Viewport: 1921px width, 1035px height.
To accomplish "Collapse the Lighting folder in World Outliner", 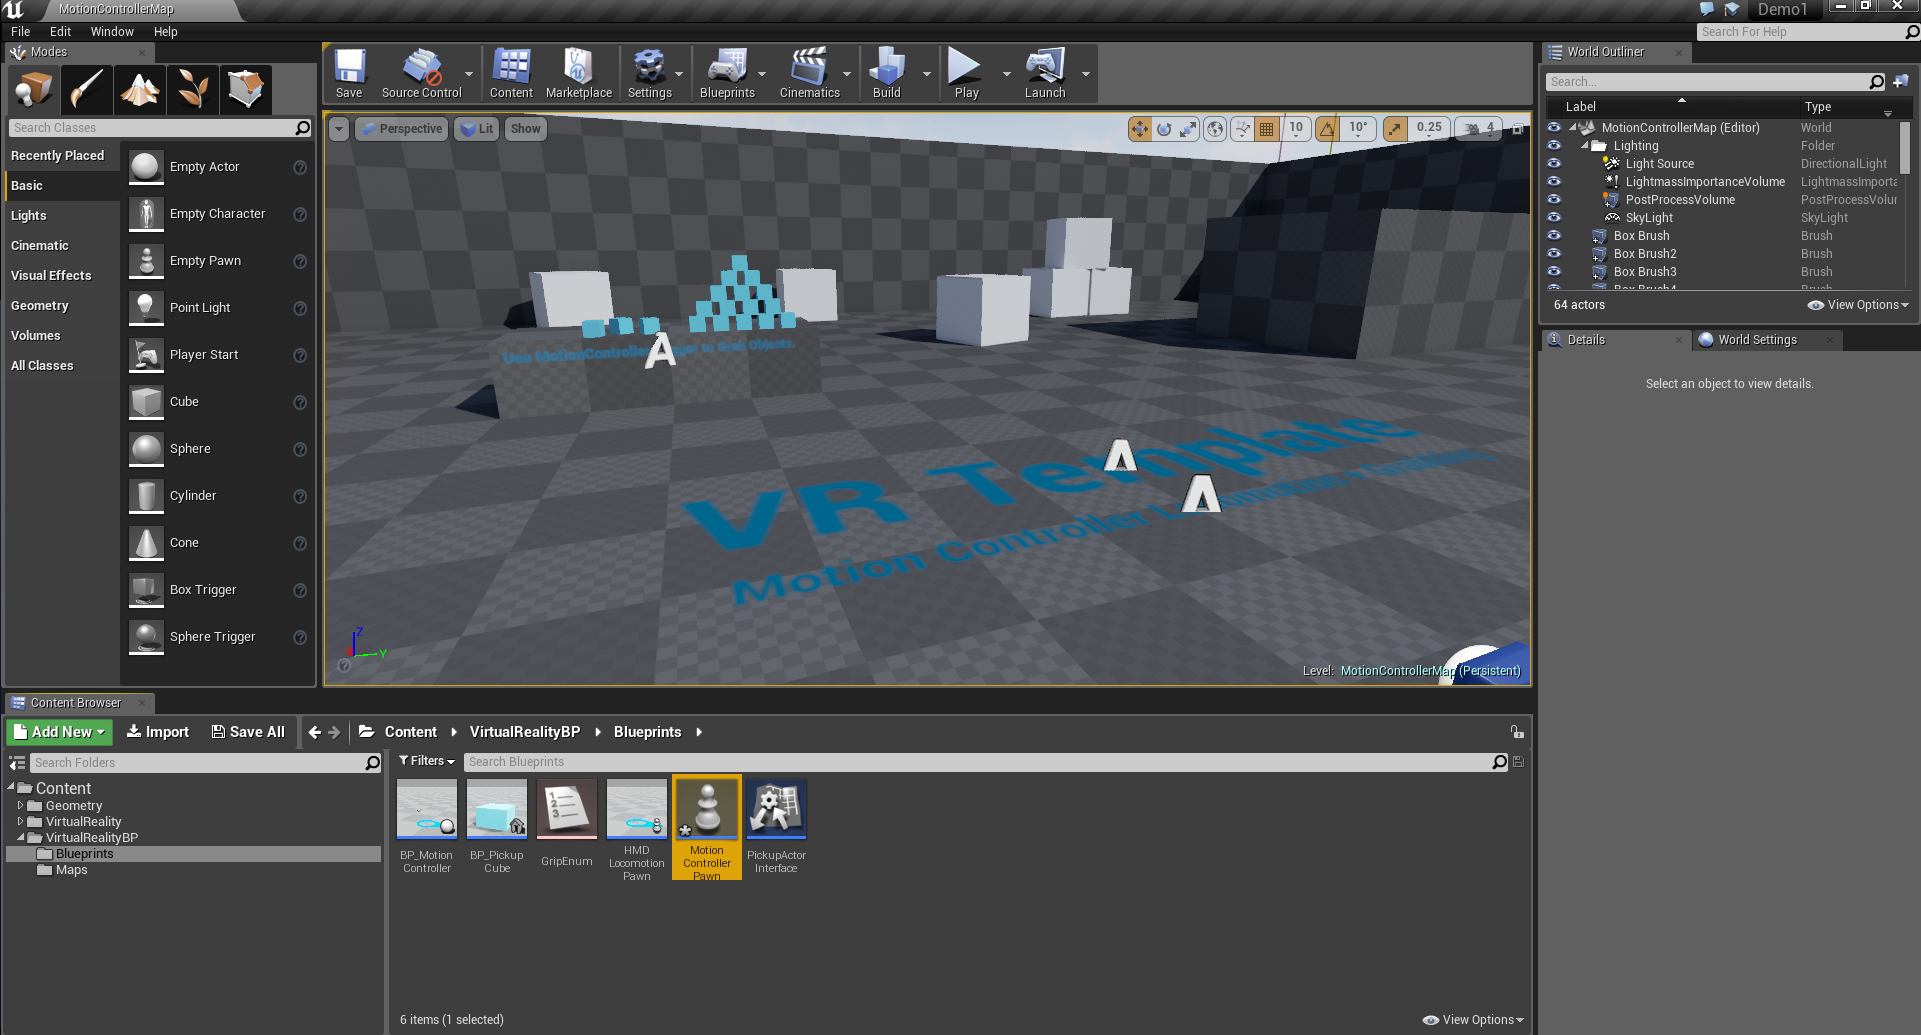I will [x=1585, y=145].
